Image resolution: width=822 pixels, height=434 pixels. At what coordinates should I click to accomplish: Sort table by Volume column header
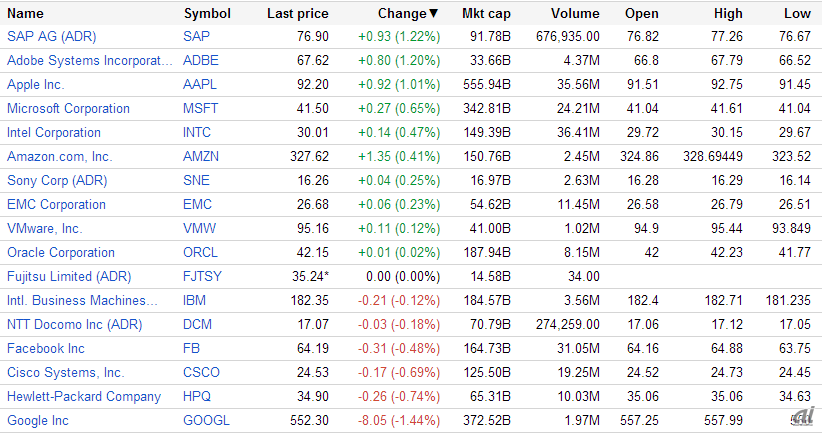coord(575,13)
